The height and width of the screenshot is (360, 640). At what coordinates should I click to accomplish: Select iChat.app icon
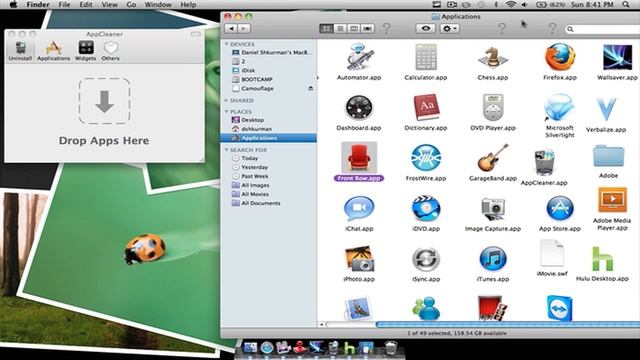[359, 209]
